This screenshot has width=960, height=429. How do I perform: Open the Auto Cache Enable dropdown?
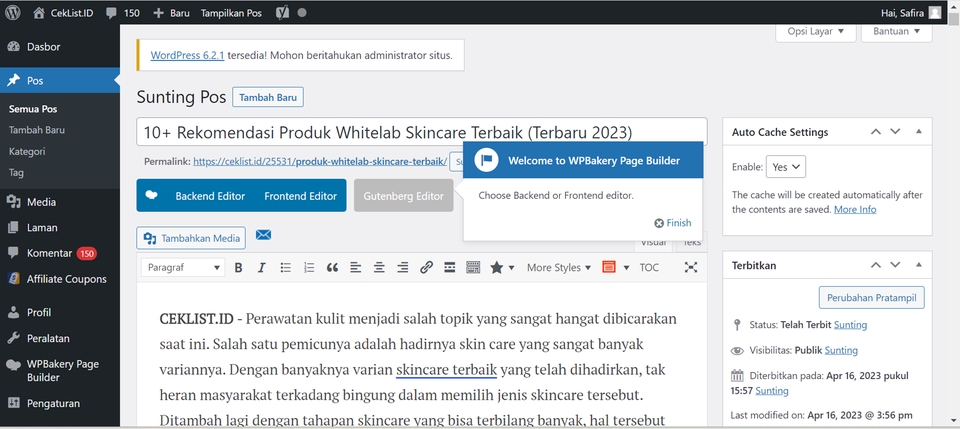click(x=786, y=166)
